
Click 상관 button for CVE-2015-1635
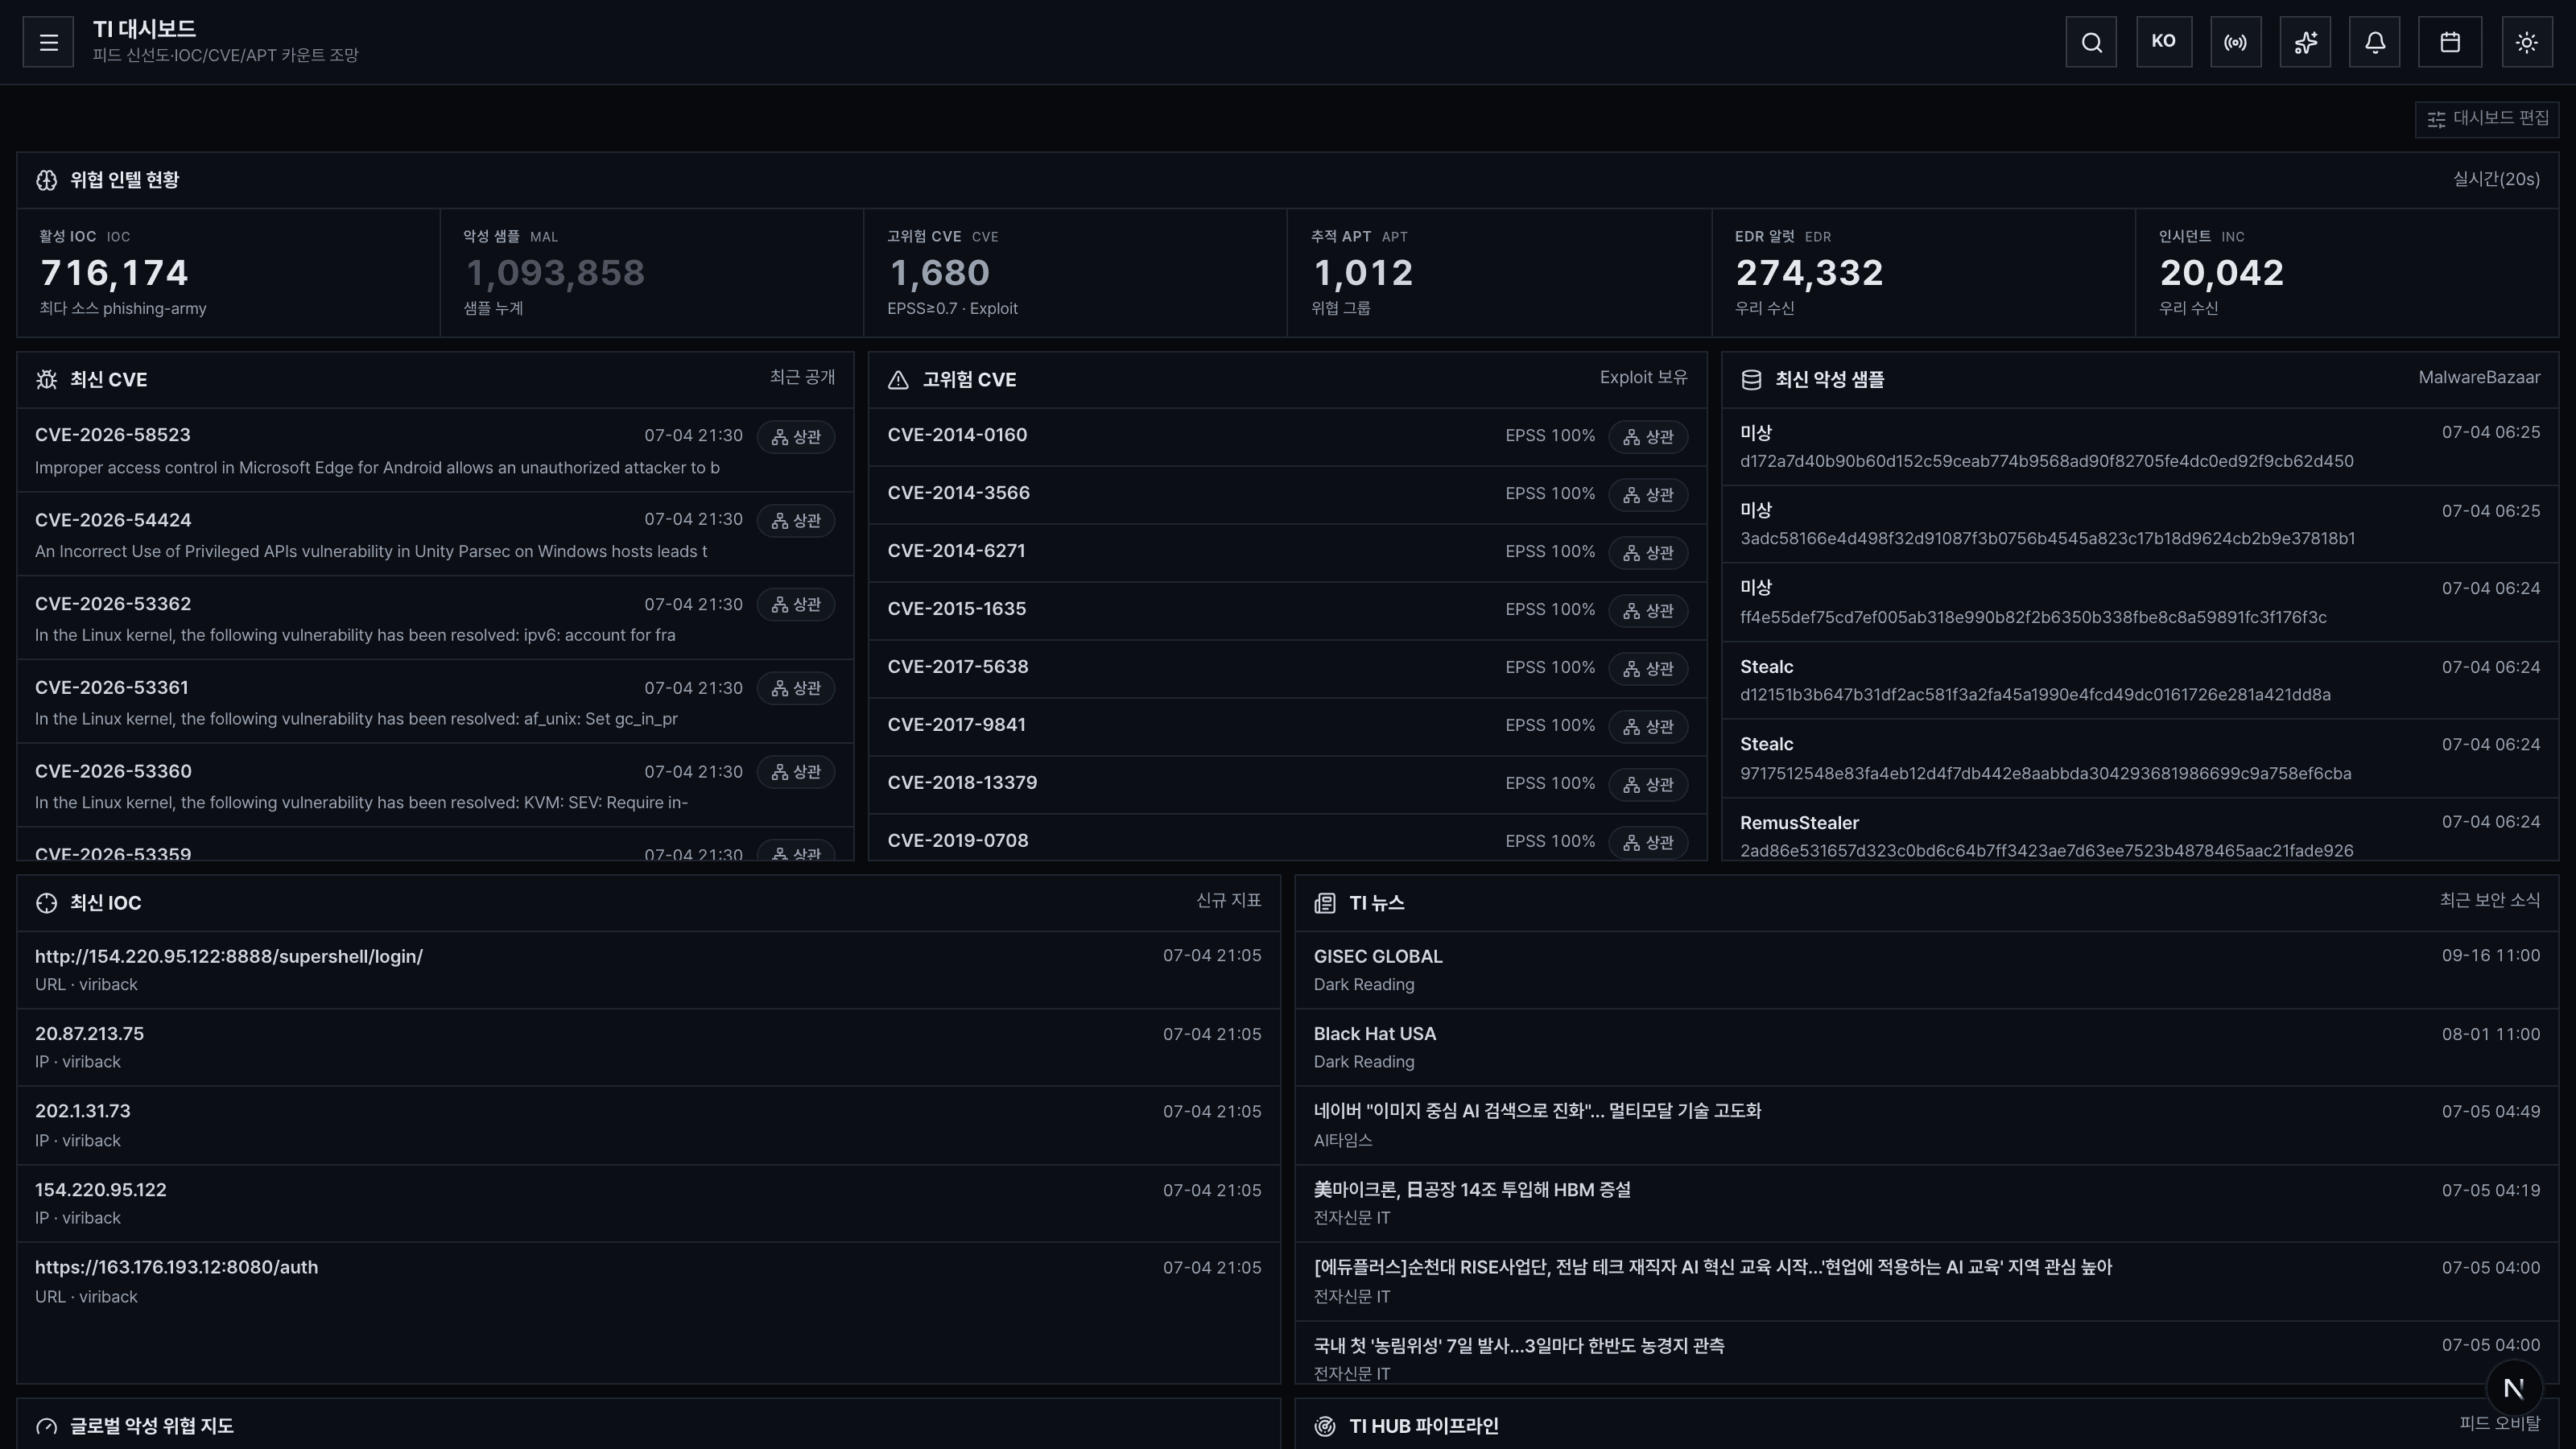pyautogui.click(x=1648, y=611)
